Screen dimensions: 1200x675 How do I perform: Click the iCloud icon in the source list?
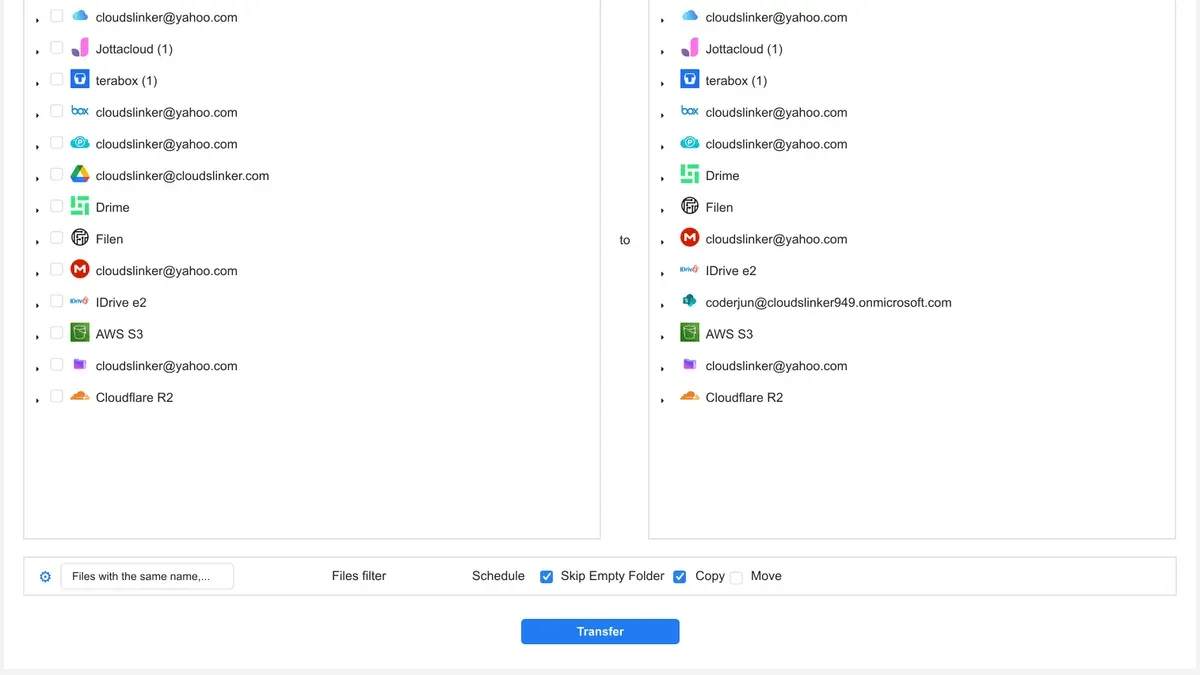(80, 16)
